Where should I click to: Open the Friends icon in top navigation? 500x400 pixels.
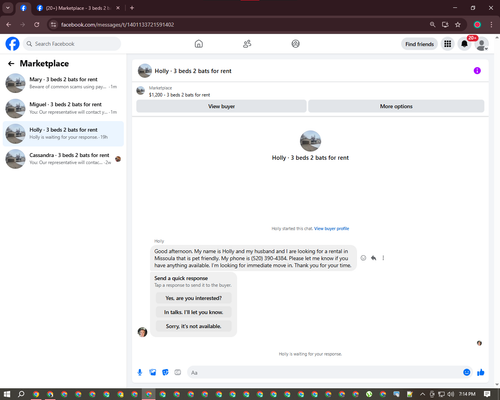247,44
